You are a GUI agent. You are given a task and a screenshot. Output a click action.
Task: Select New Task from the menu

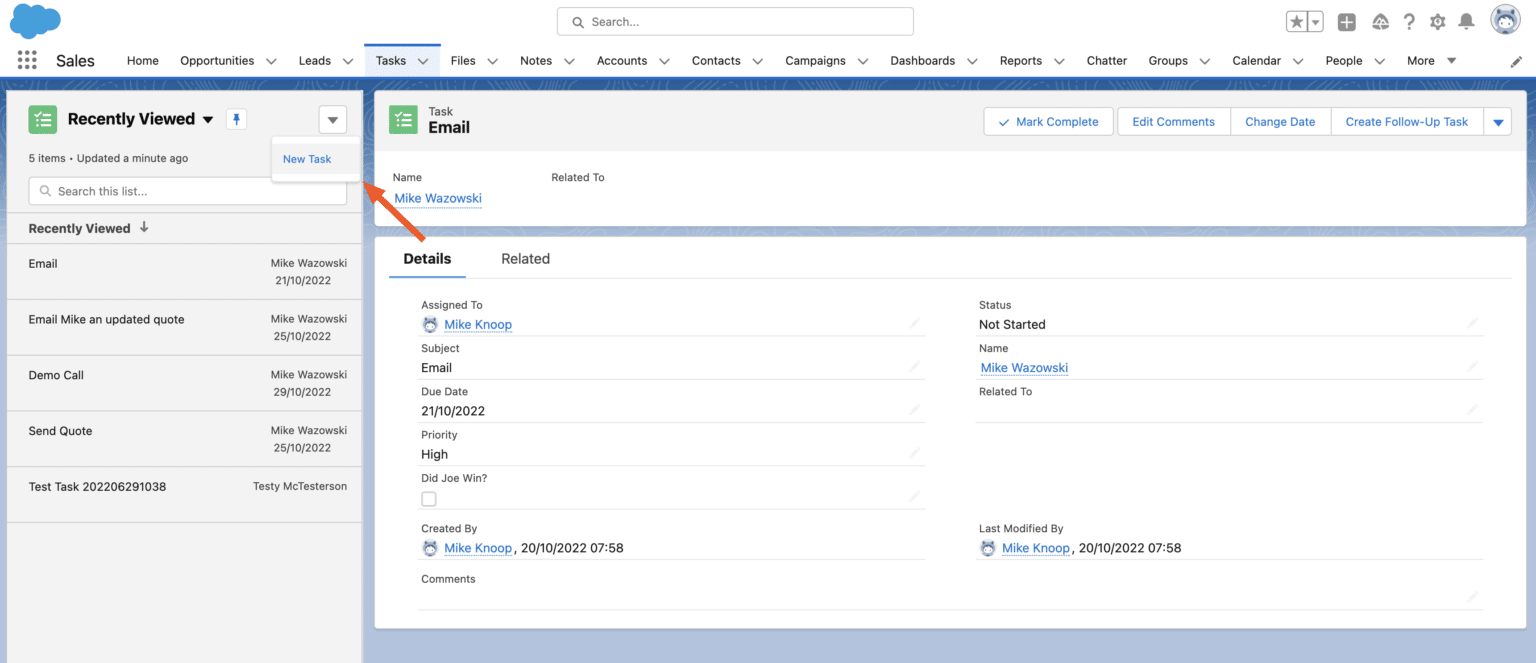306,158
